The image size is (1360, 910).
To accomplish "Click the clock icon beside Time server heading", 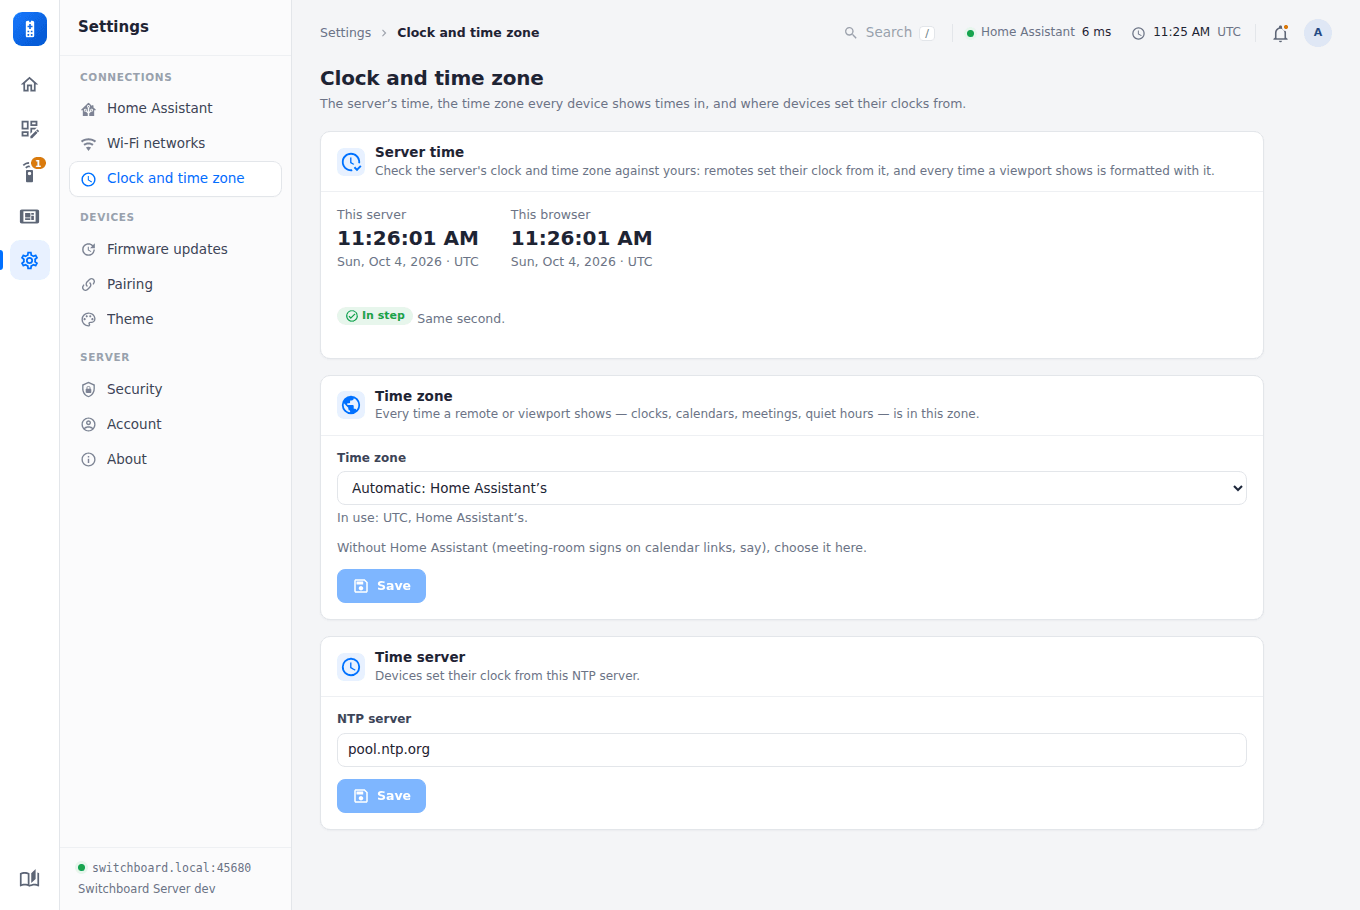I will pos(351,666).
